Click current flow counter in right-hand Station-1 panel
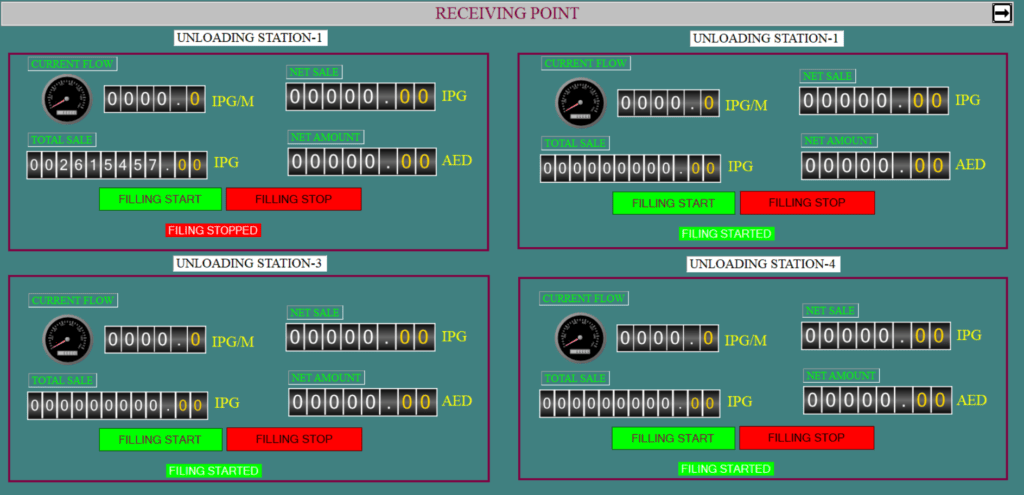Screen dimensions: 1024x495 669,103
